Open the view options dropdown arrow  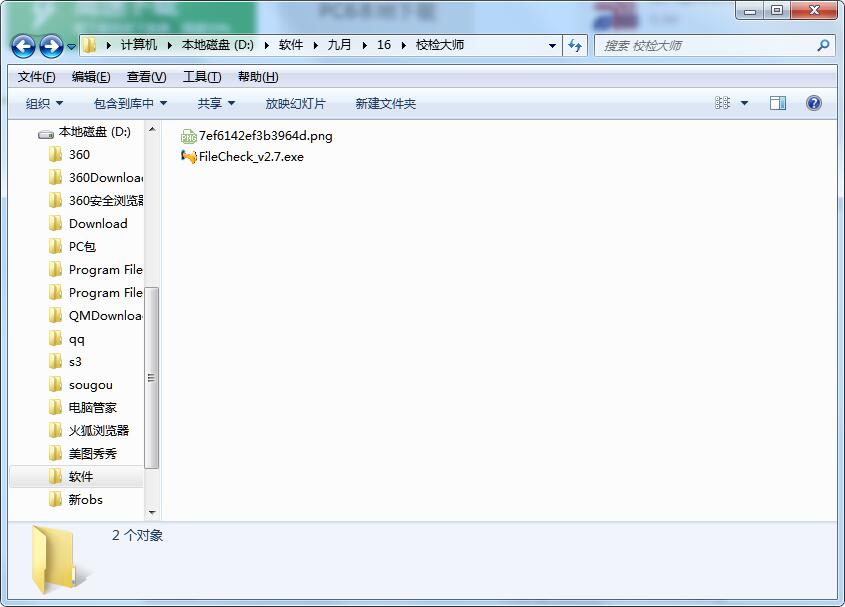pyautogui.click(x=744, y=103)
